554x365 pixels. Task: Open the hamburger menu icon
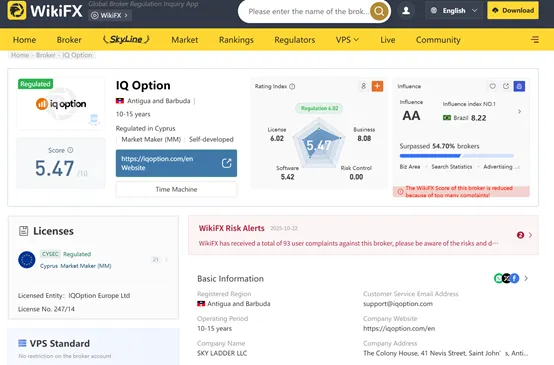tap(535, 40)
